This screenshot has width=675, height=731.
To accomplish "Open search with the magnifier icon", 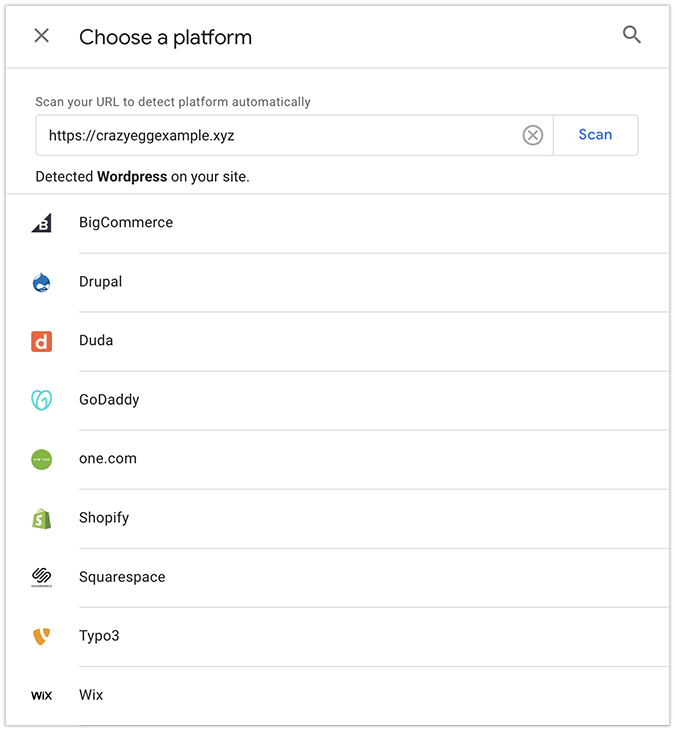I will point(632,34).
